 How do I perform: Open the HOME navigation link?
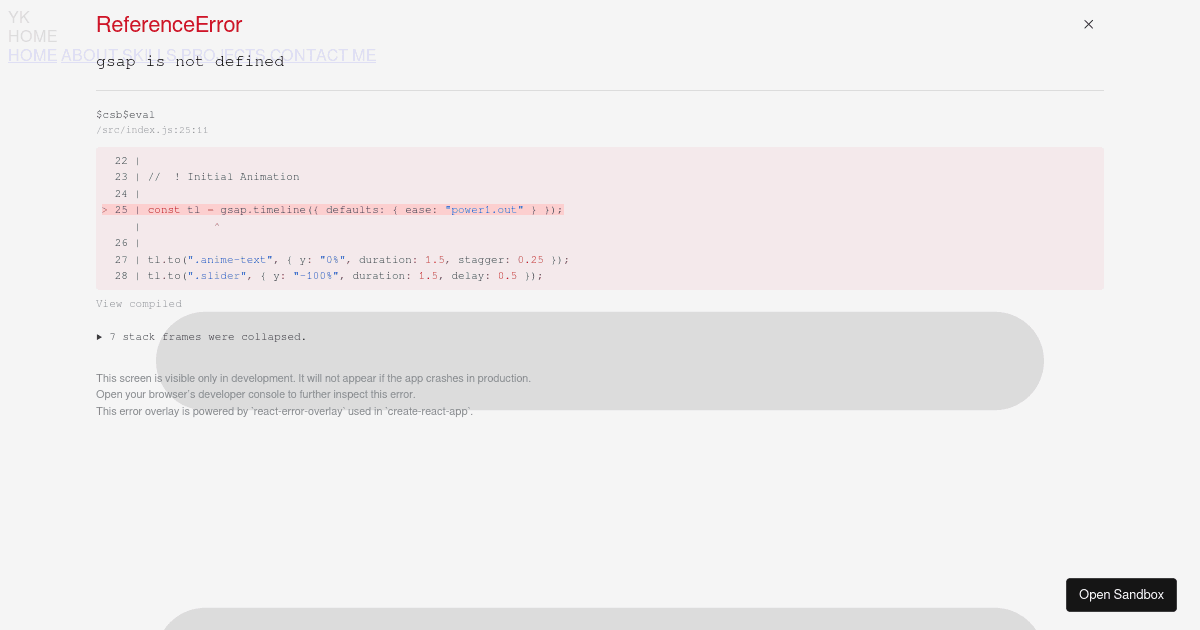coord(32,56)
